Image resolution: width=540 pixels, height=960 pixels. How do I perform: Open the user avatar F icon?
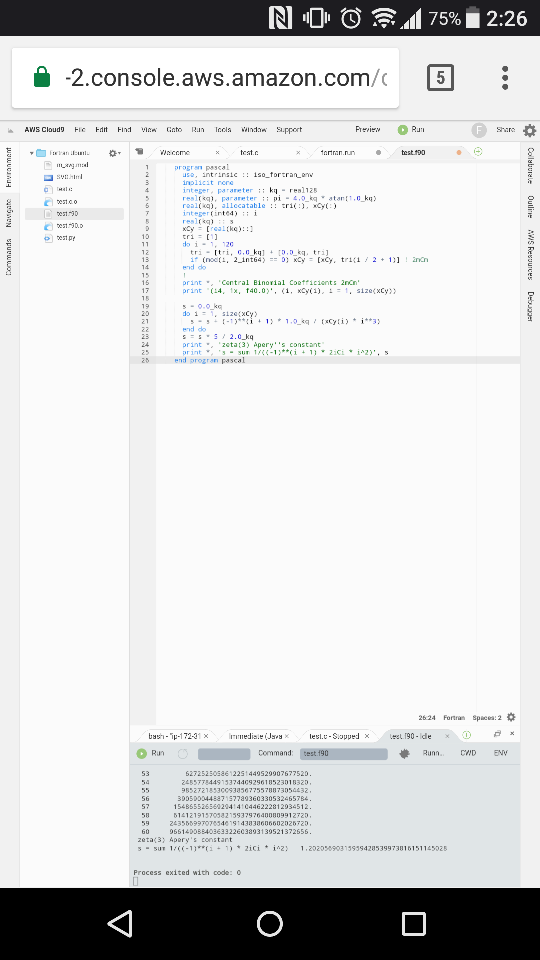(x=479, y=130)
